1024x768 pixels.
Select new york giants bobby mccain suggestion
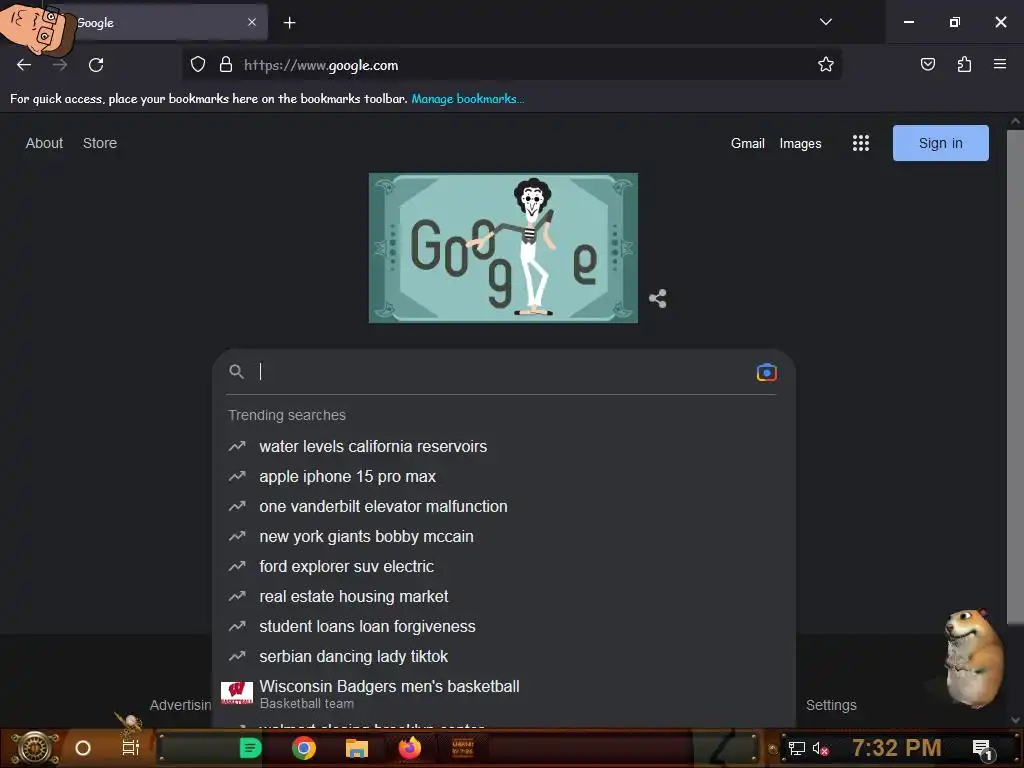coord(503,537)
